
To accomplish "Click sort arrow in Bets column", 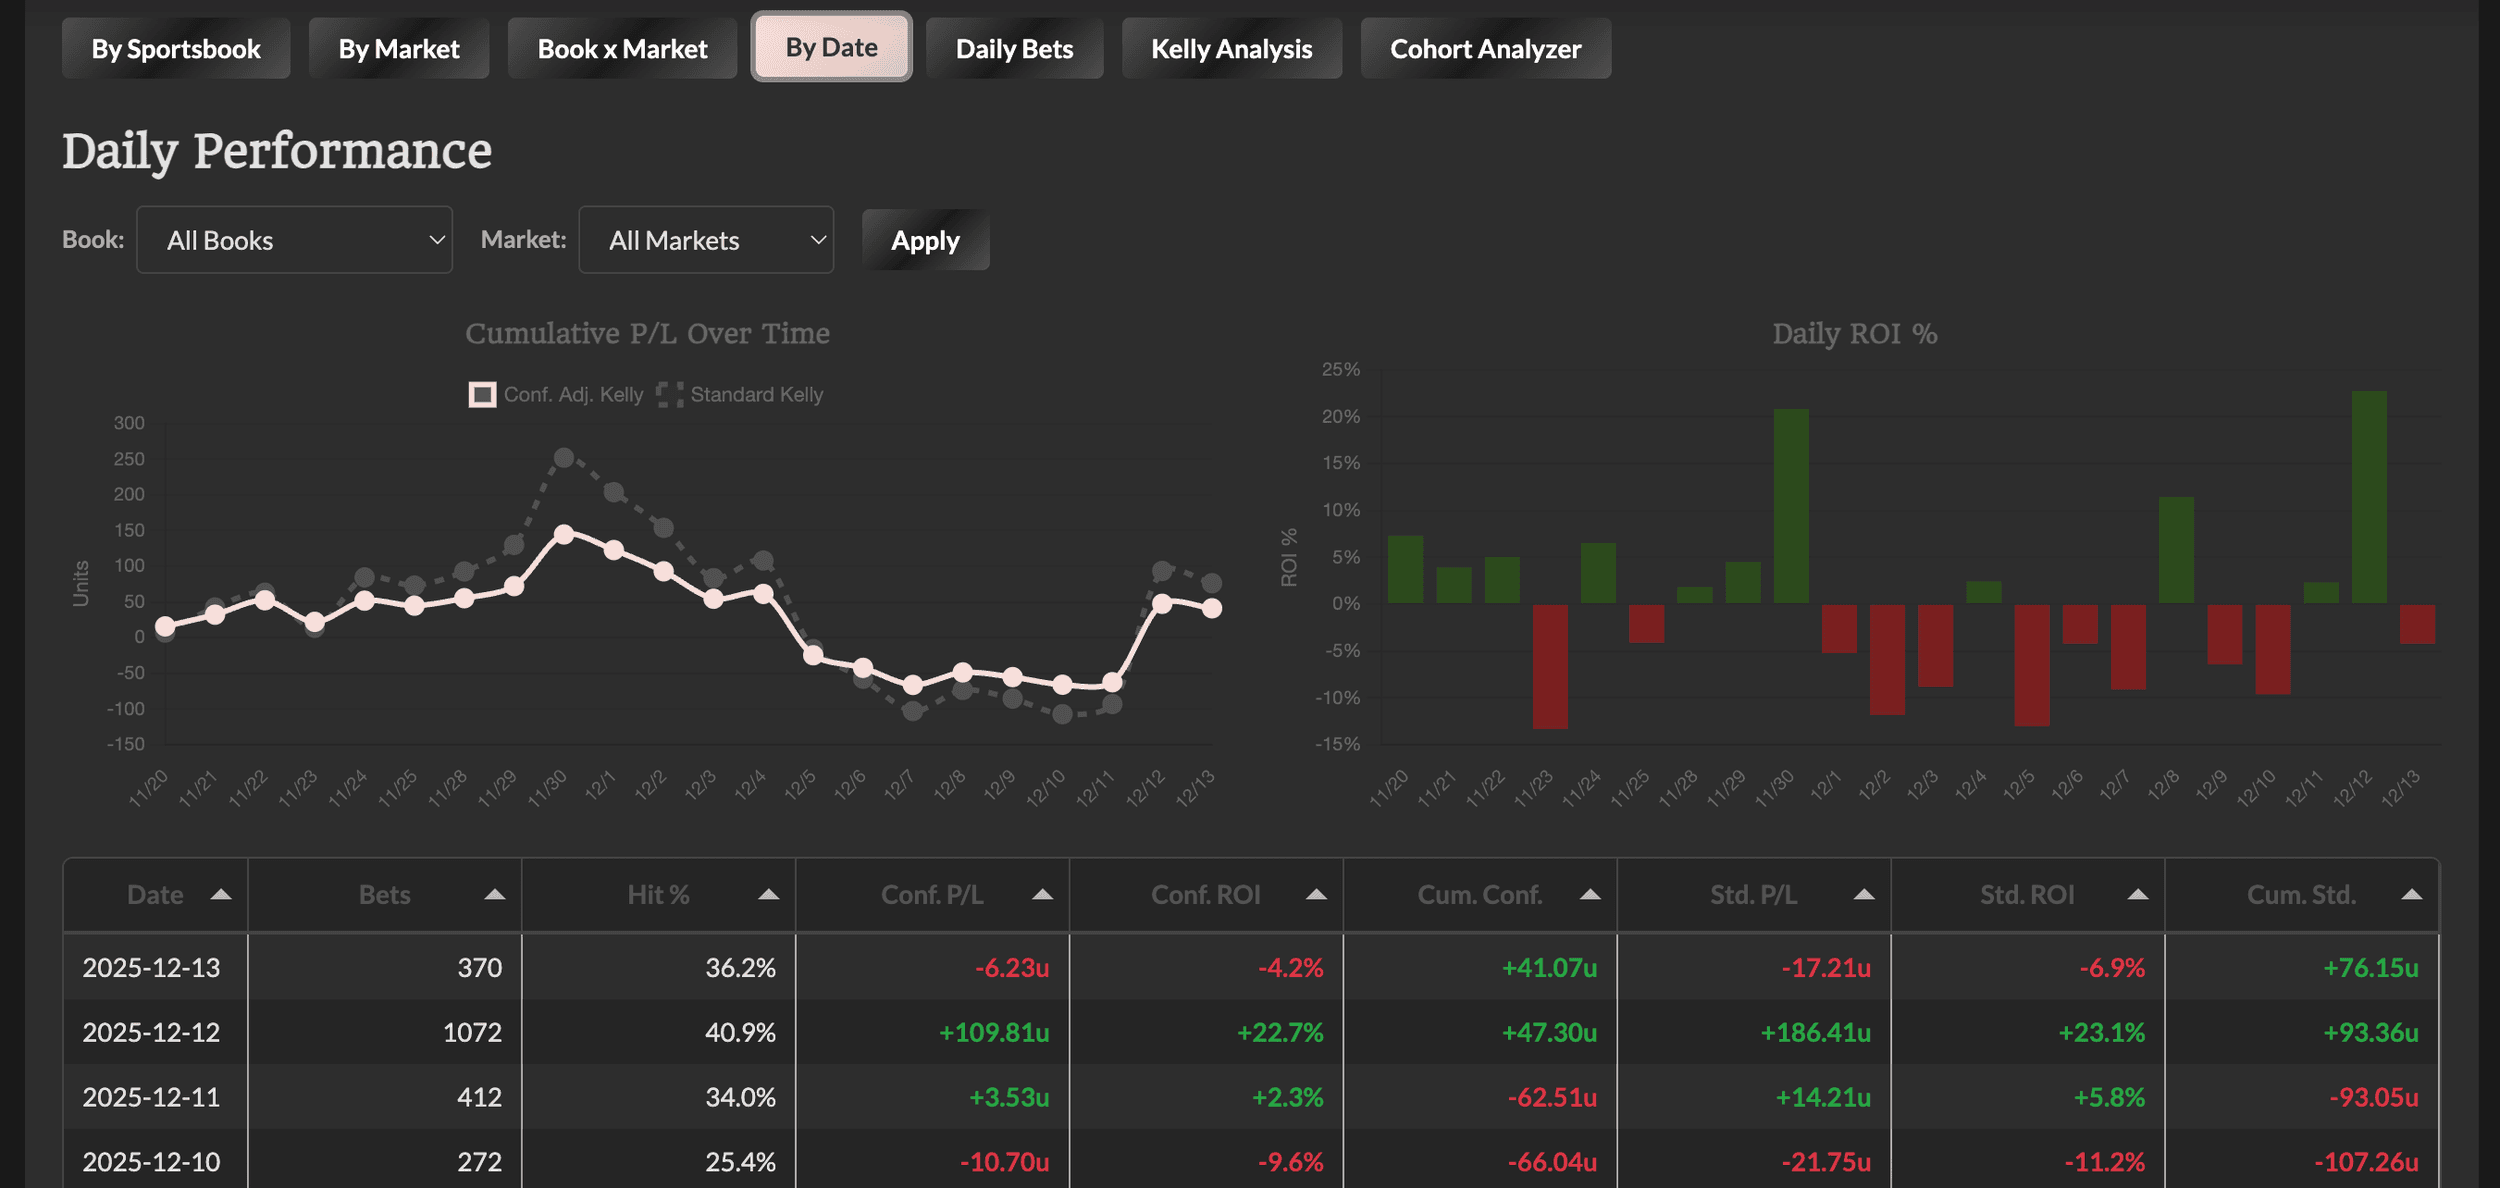I will pyautogui.click(x=494, y=895).
